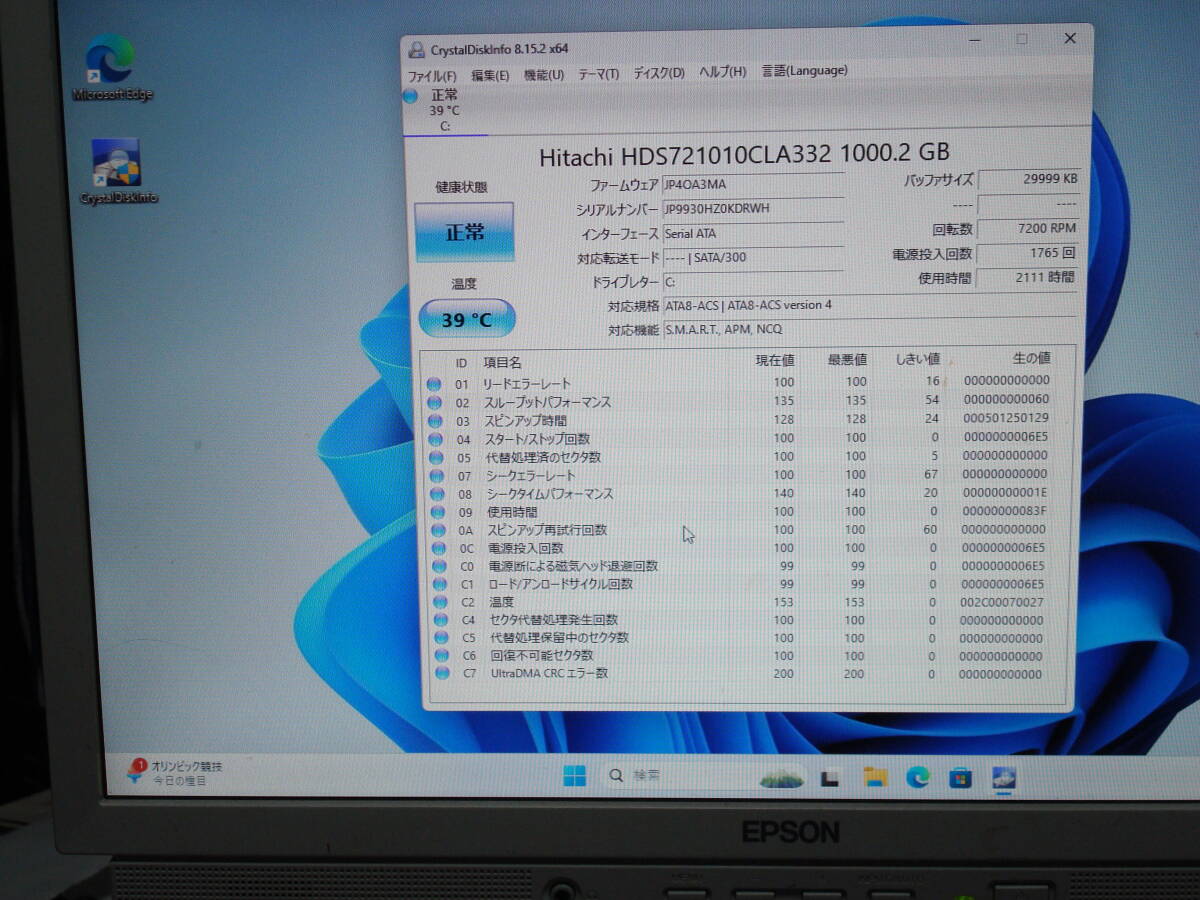Viewport: 1200px width, 900px height.
Task: Click status icon for セクタ代替処理発生回数 row
Action: (x=440, y=620)
